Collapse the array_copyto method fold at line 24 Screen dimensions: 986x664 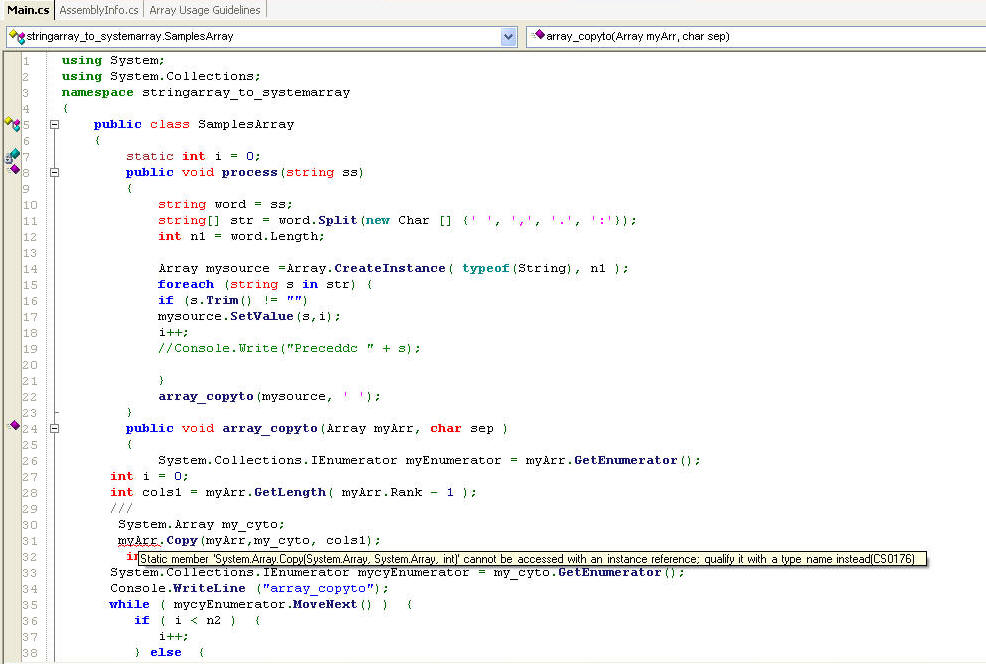tap(54, 428)
